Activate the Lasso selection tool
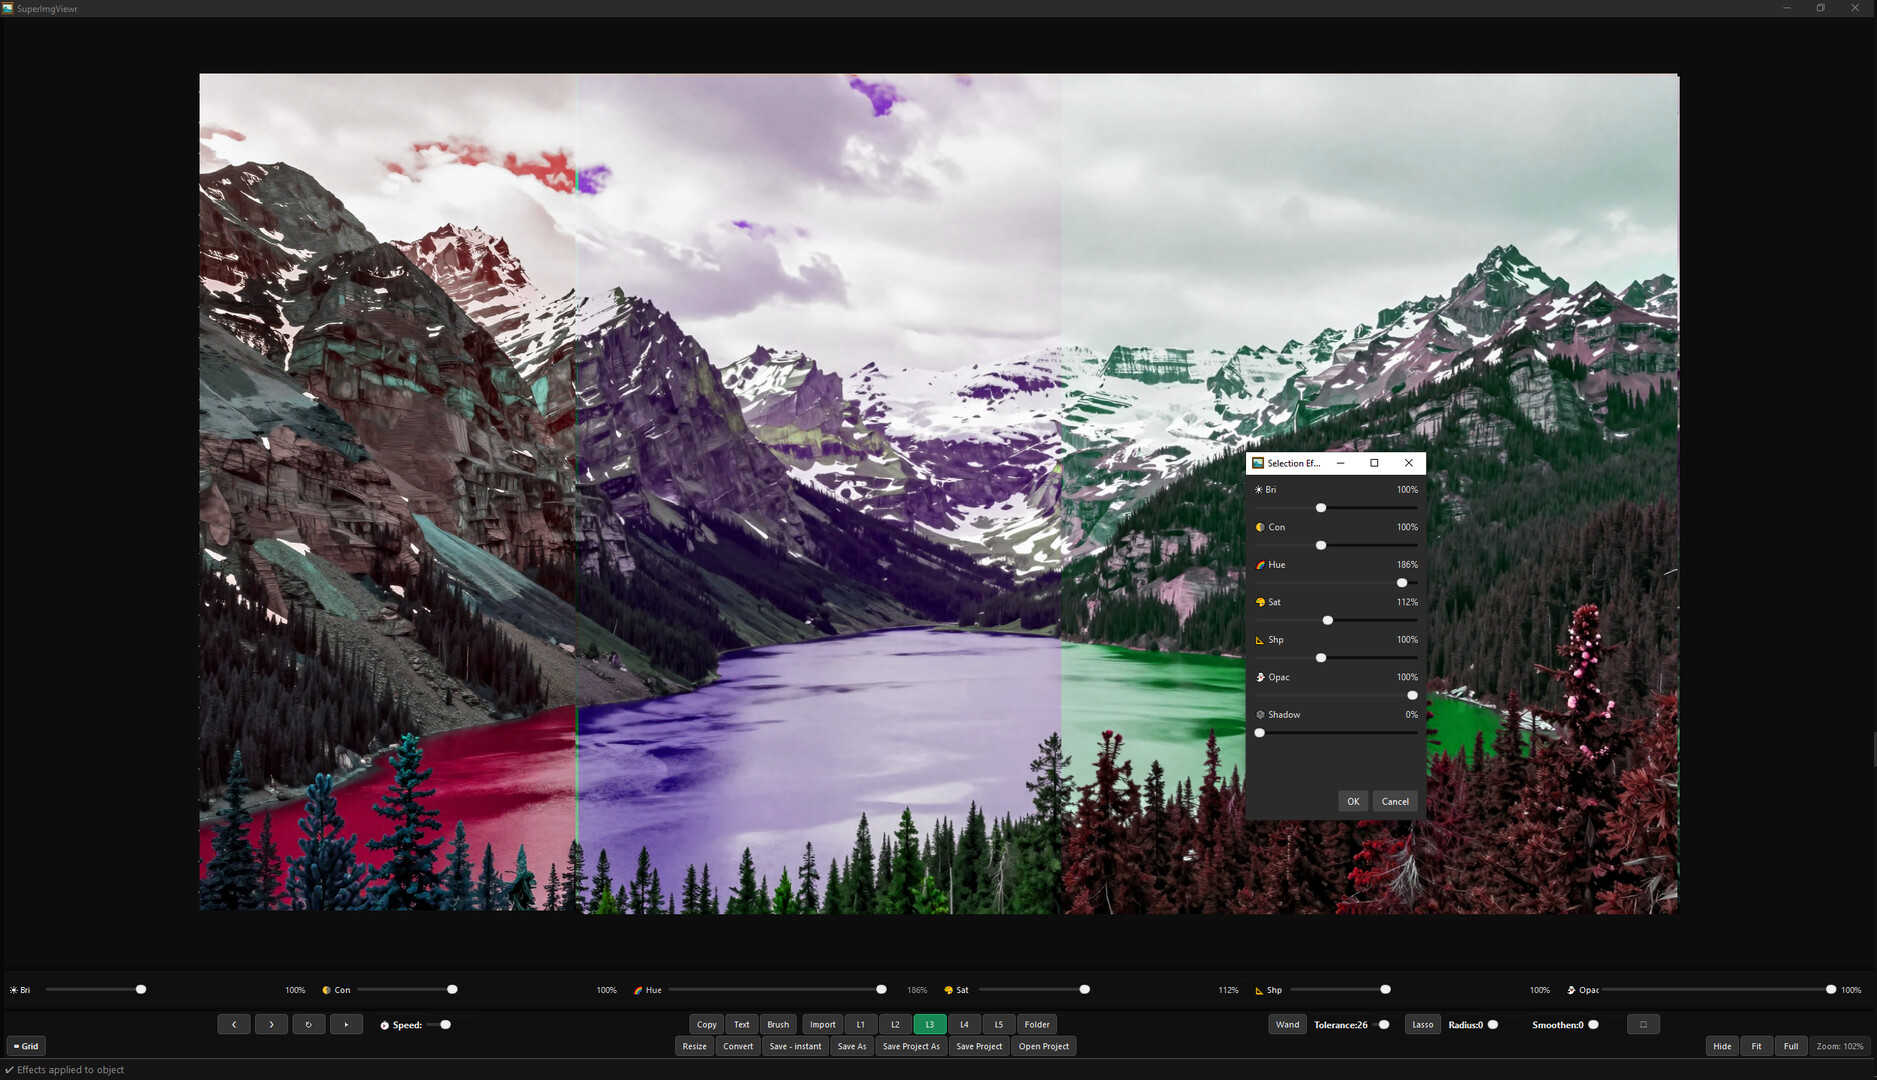 tap(1422, 1024)
